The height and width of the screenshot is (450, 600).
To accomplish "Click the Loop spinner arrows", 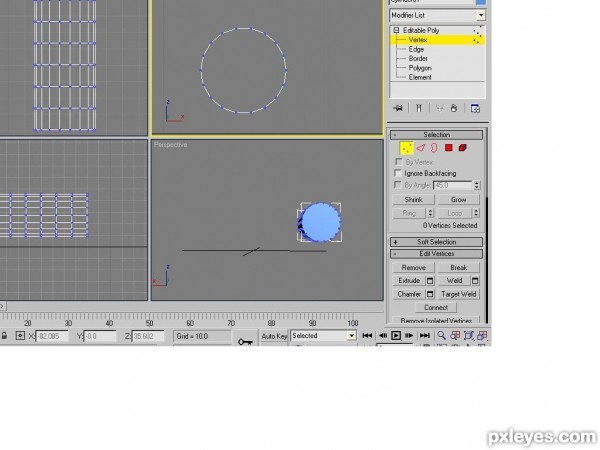I will [476, 213].
